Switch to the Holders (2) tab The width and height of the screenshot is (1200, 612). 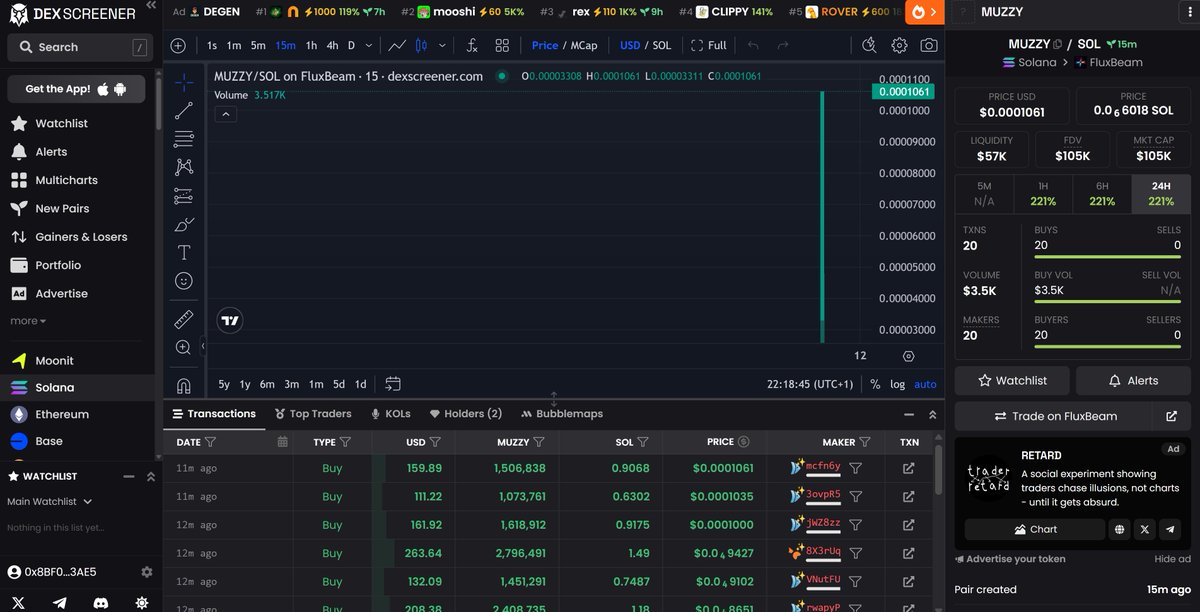coord(466,413)
